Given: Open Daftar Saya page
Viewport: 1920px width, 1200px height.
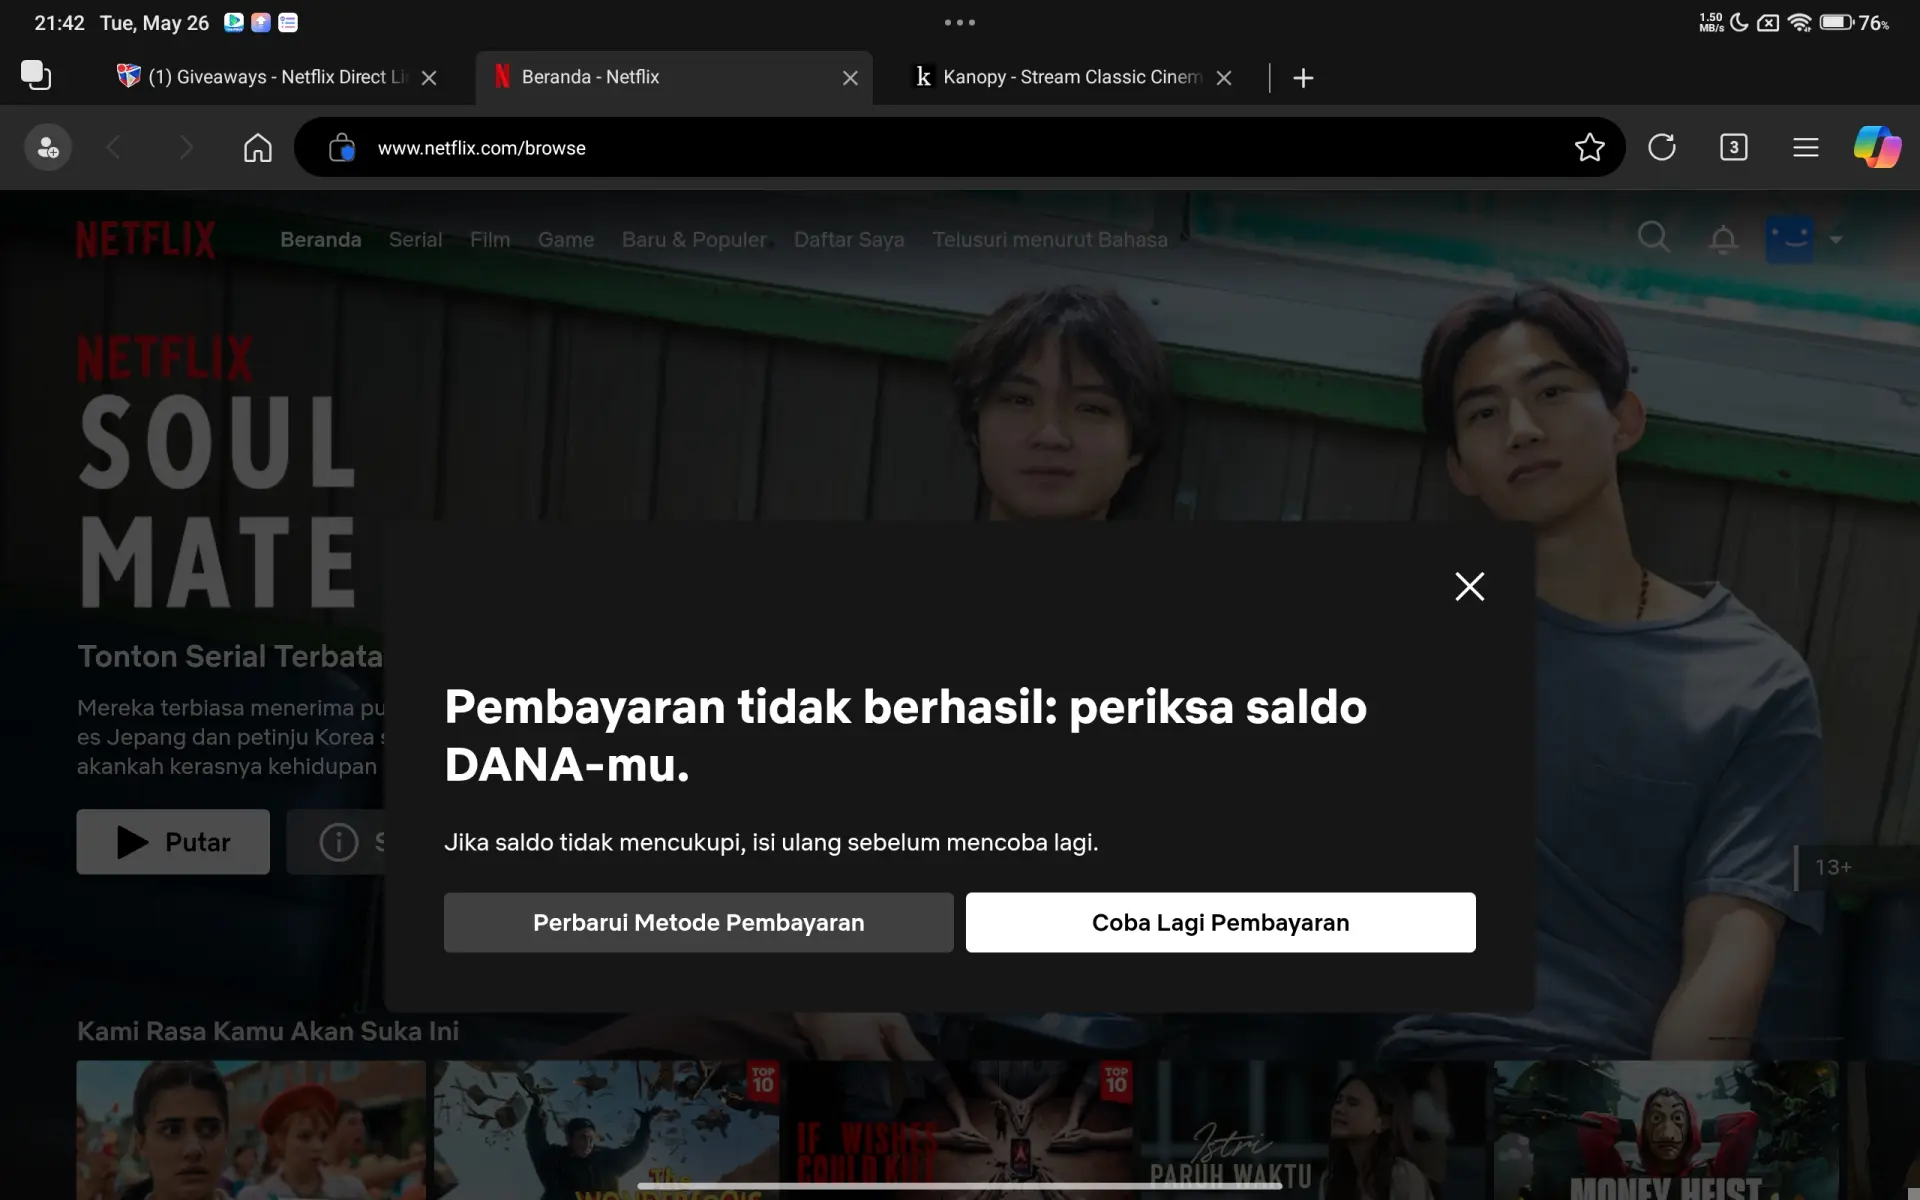Looking at the screenshot, I should [849, 240].
